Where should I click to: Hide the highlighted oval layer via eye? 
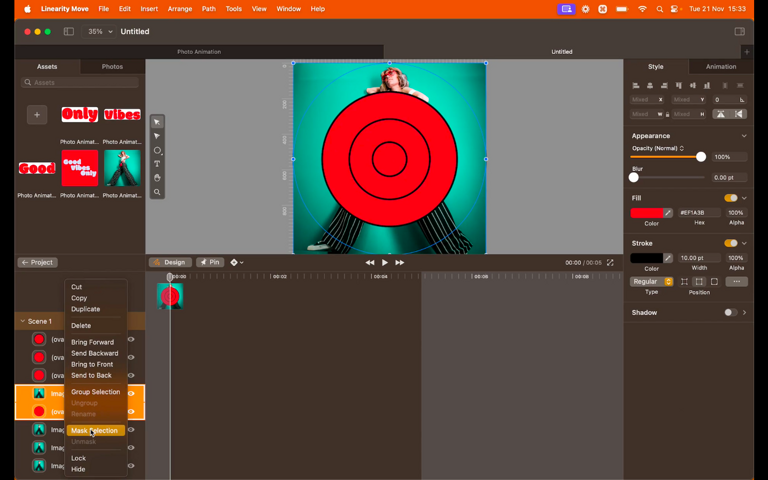[x=131, y=411]
